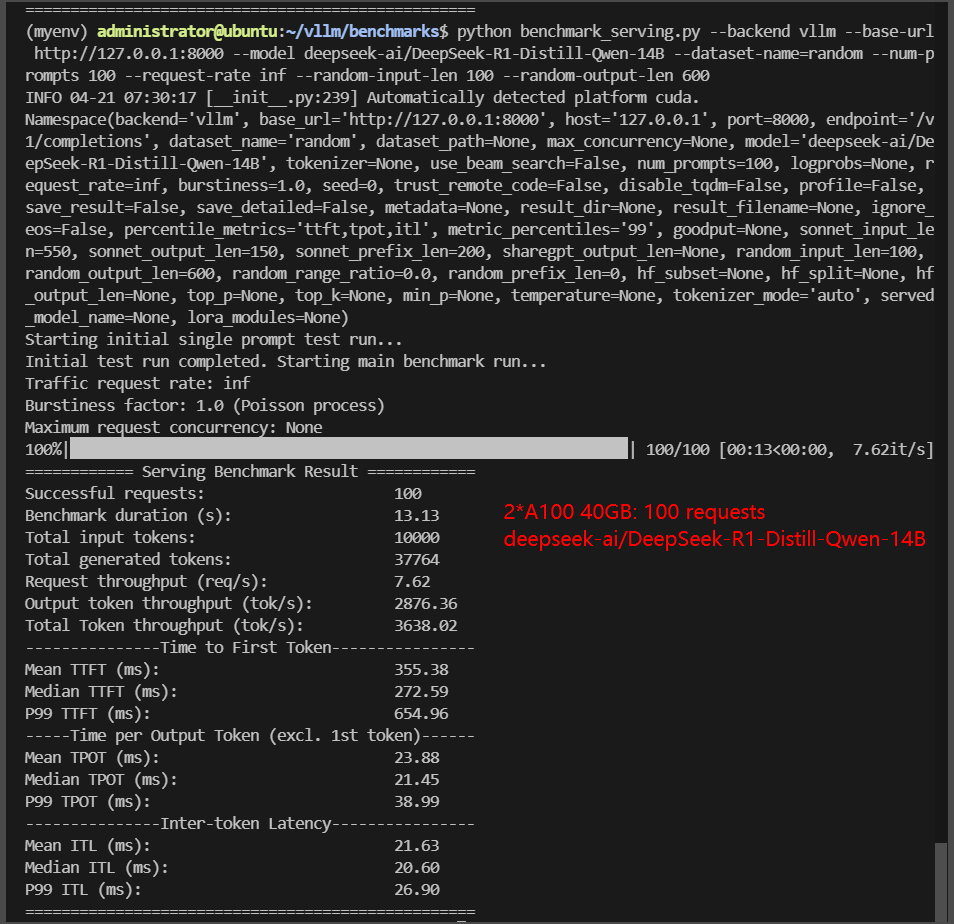
Task: Click the Mean TTFT value '355.38'
Action: click(421, 669)
